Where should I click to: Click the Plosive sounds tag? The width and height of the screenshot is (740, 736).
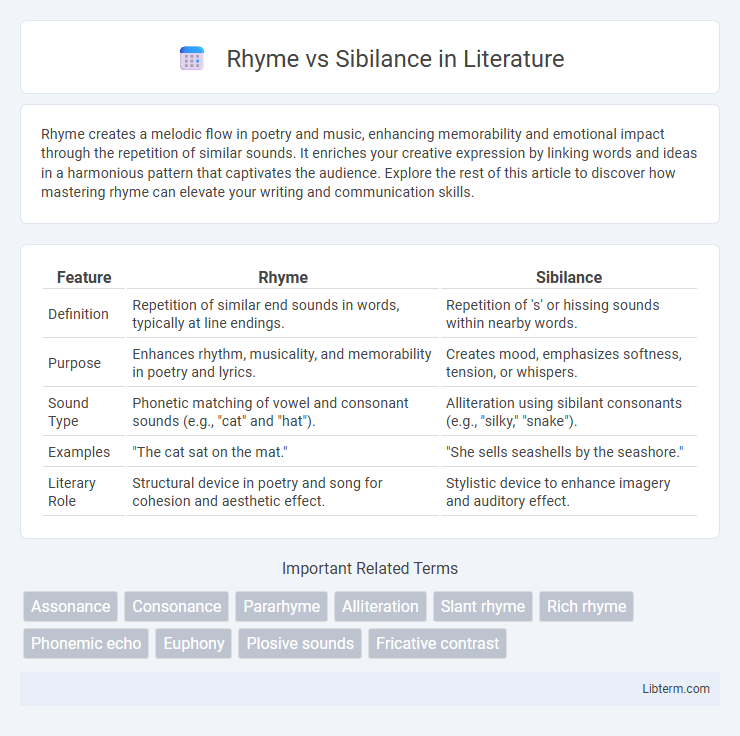[300, 643]
